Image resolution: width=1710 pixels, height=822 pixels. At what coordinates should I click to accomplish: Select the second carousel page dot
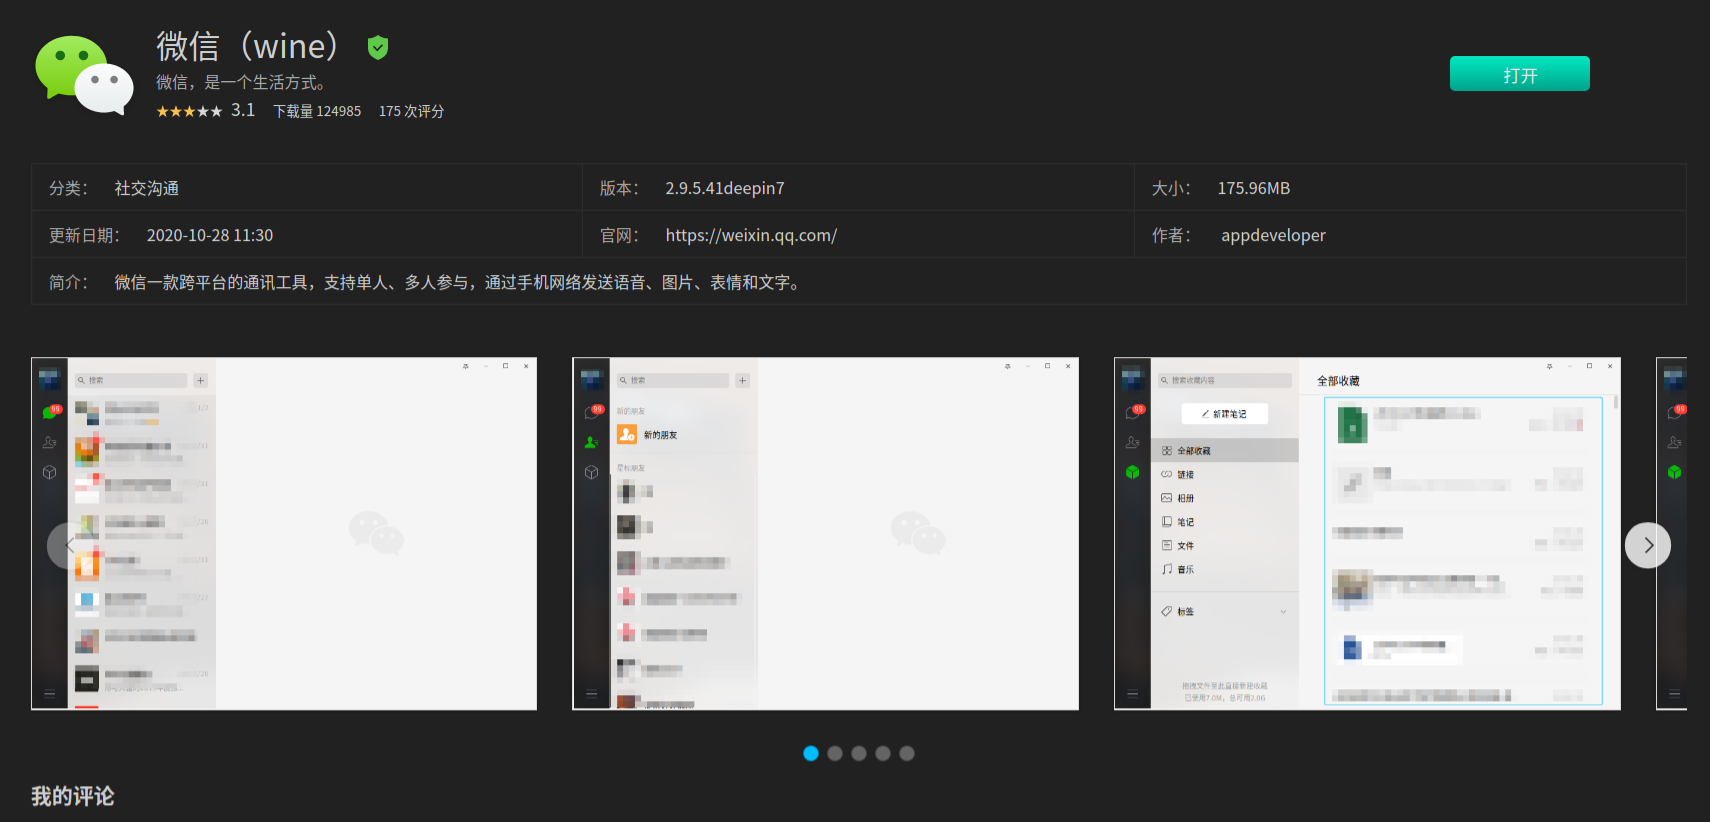point(835,753)
